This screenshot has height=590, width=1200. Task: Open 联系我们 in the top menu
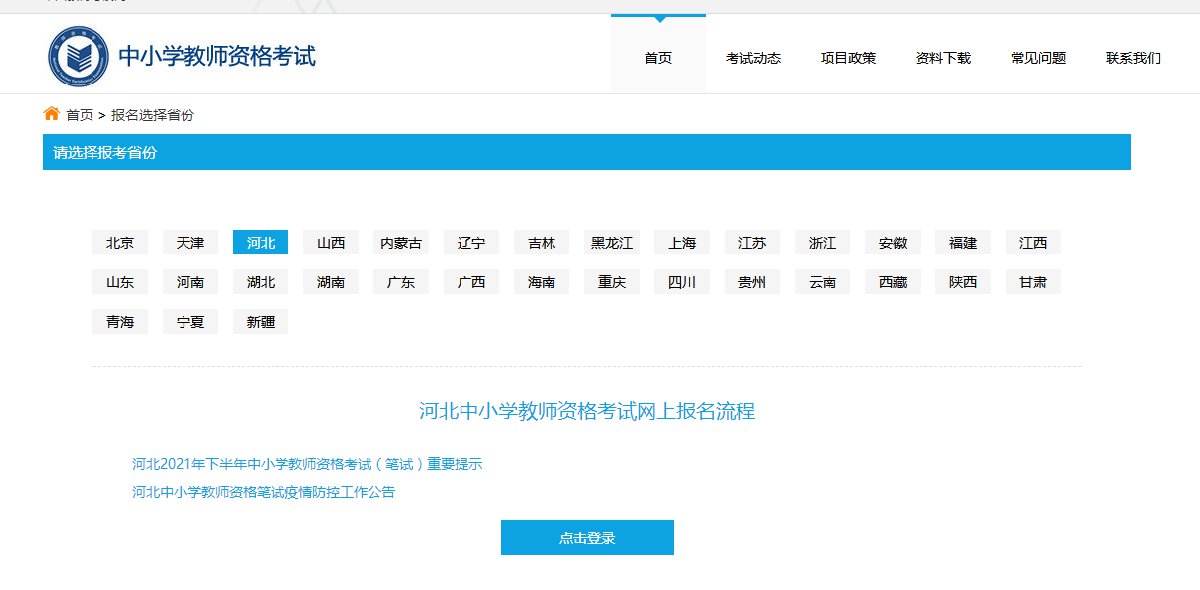click(x=1133, y=58)
